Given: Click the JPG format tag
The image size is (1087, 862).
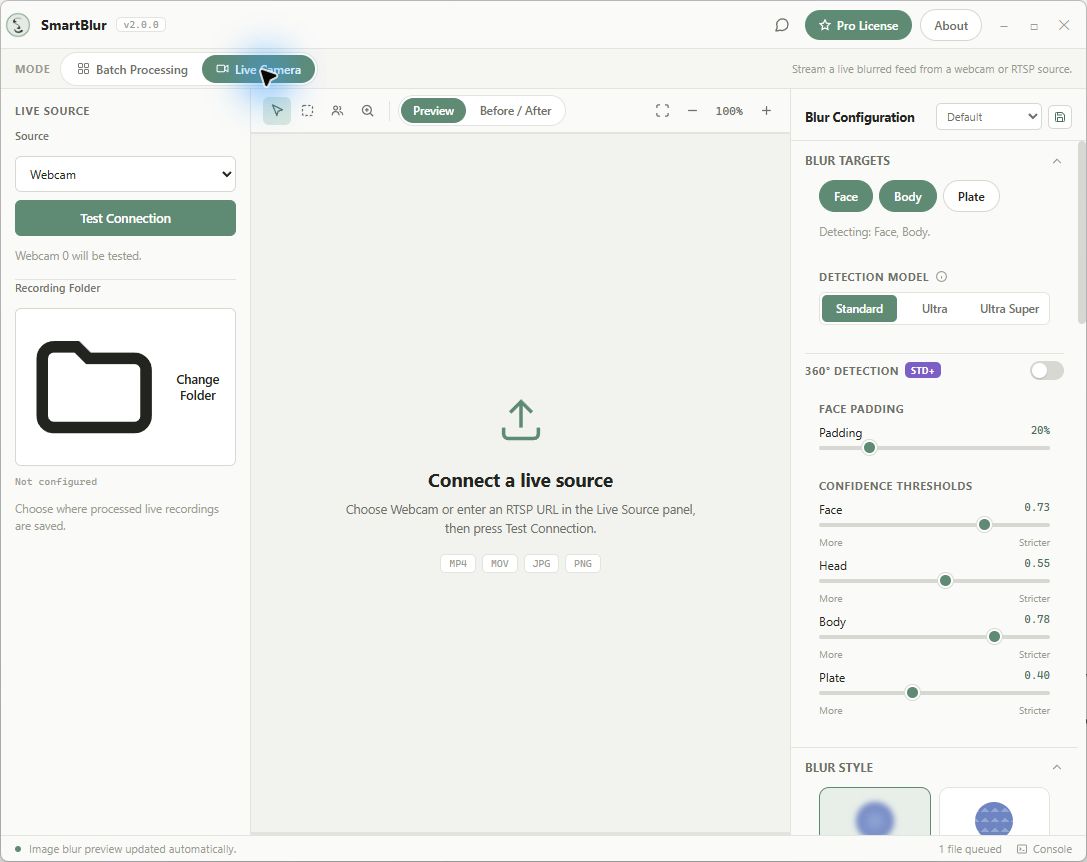Looking at the screenshot, I should (x=541, y=563).
